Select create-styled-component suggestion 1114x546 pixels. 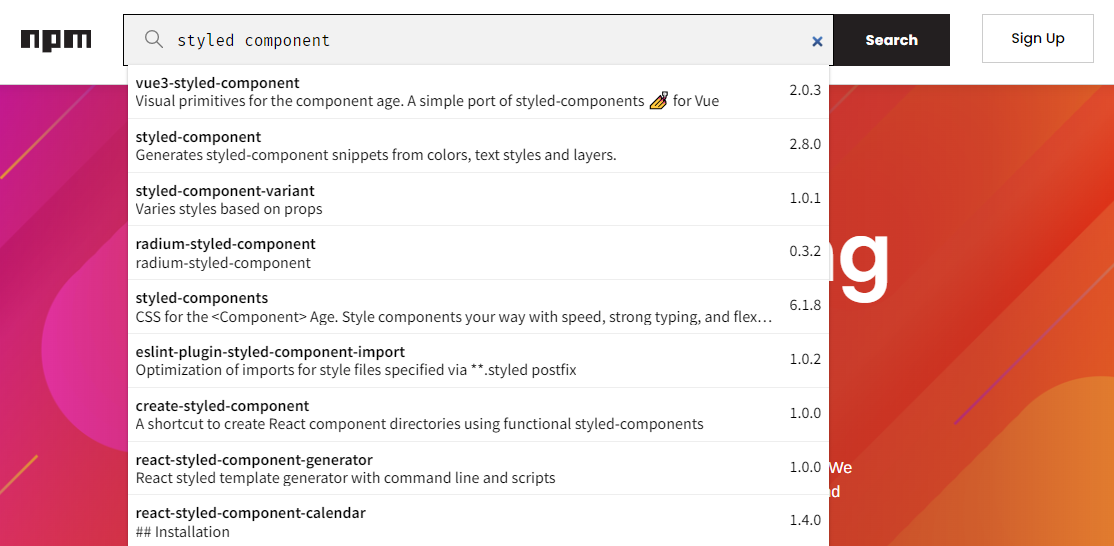[x=222, y=406]
